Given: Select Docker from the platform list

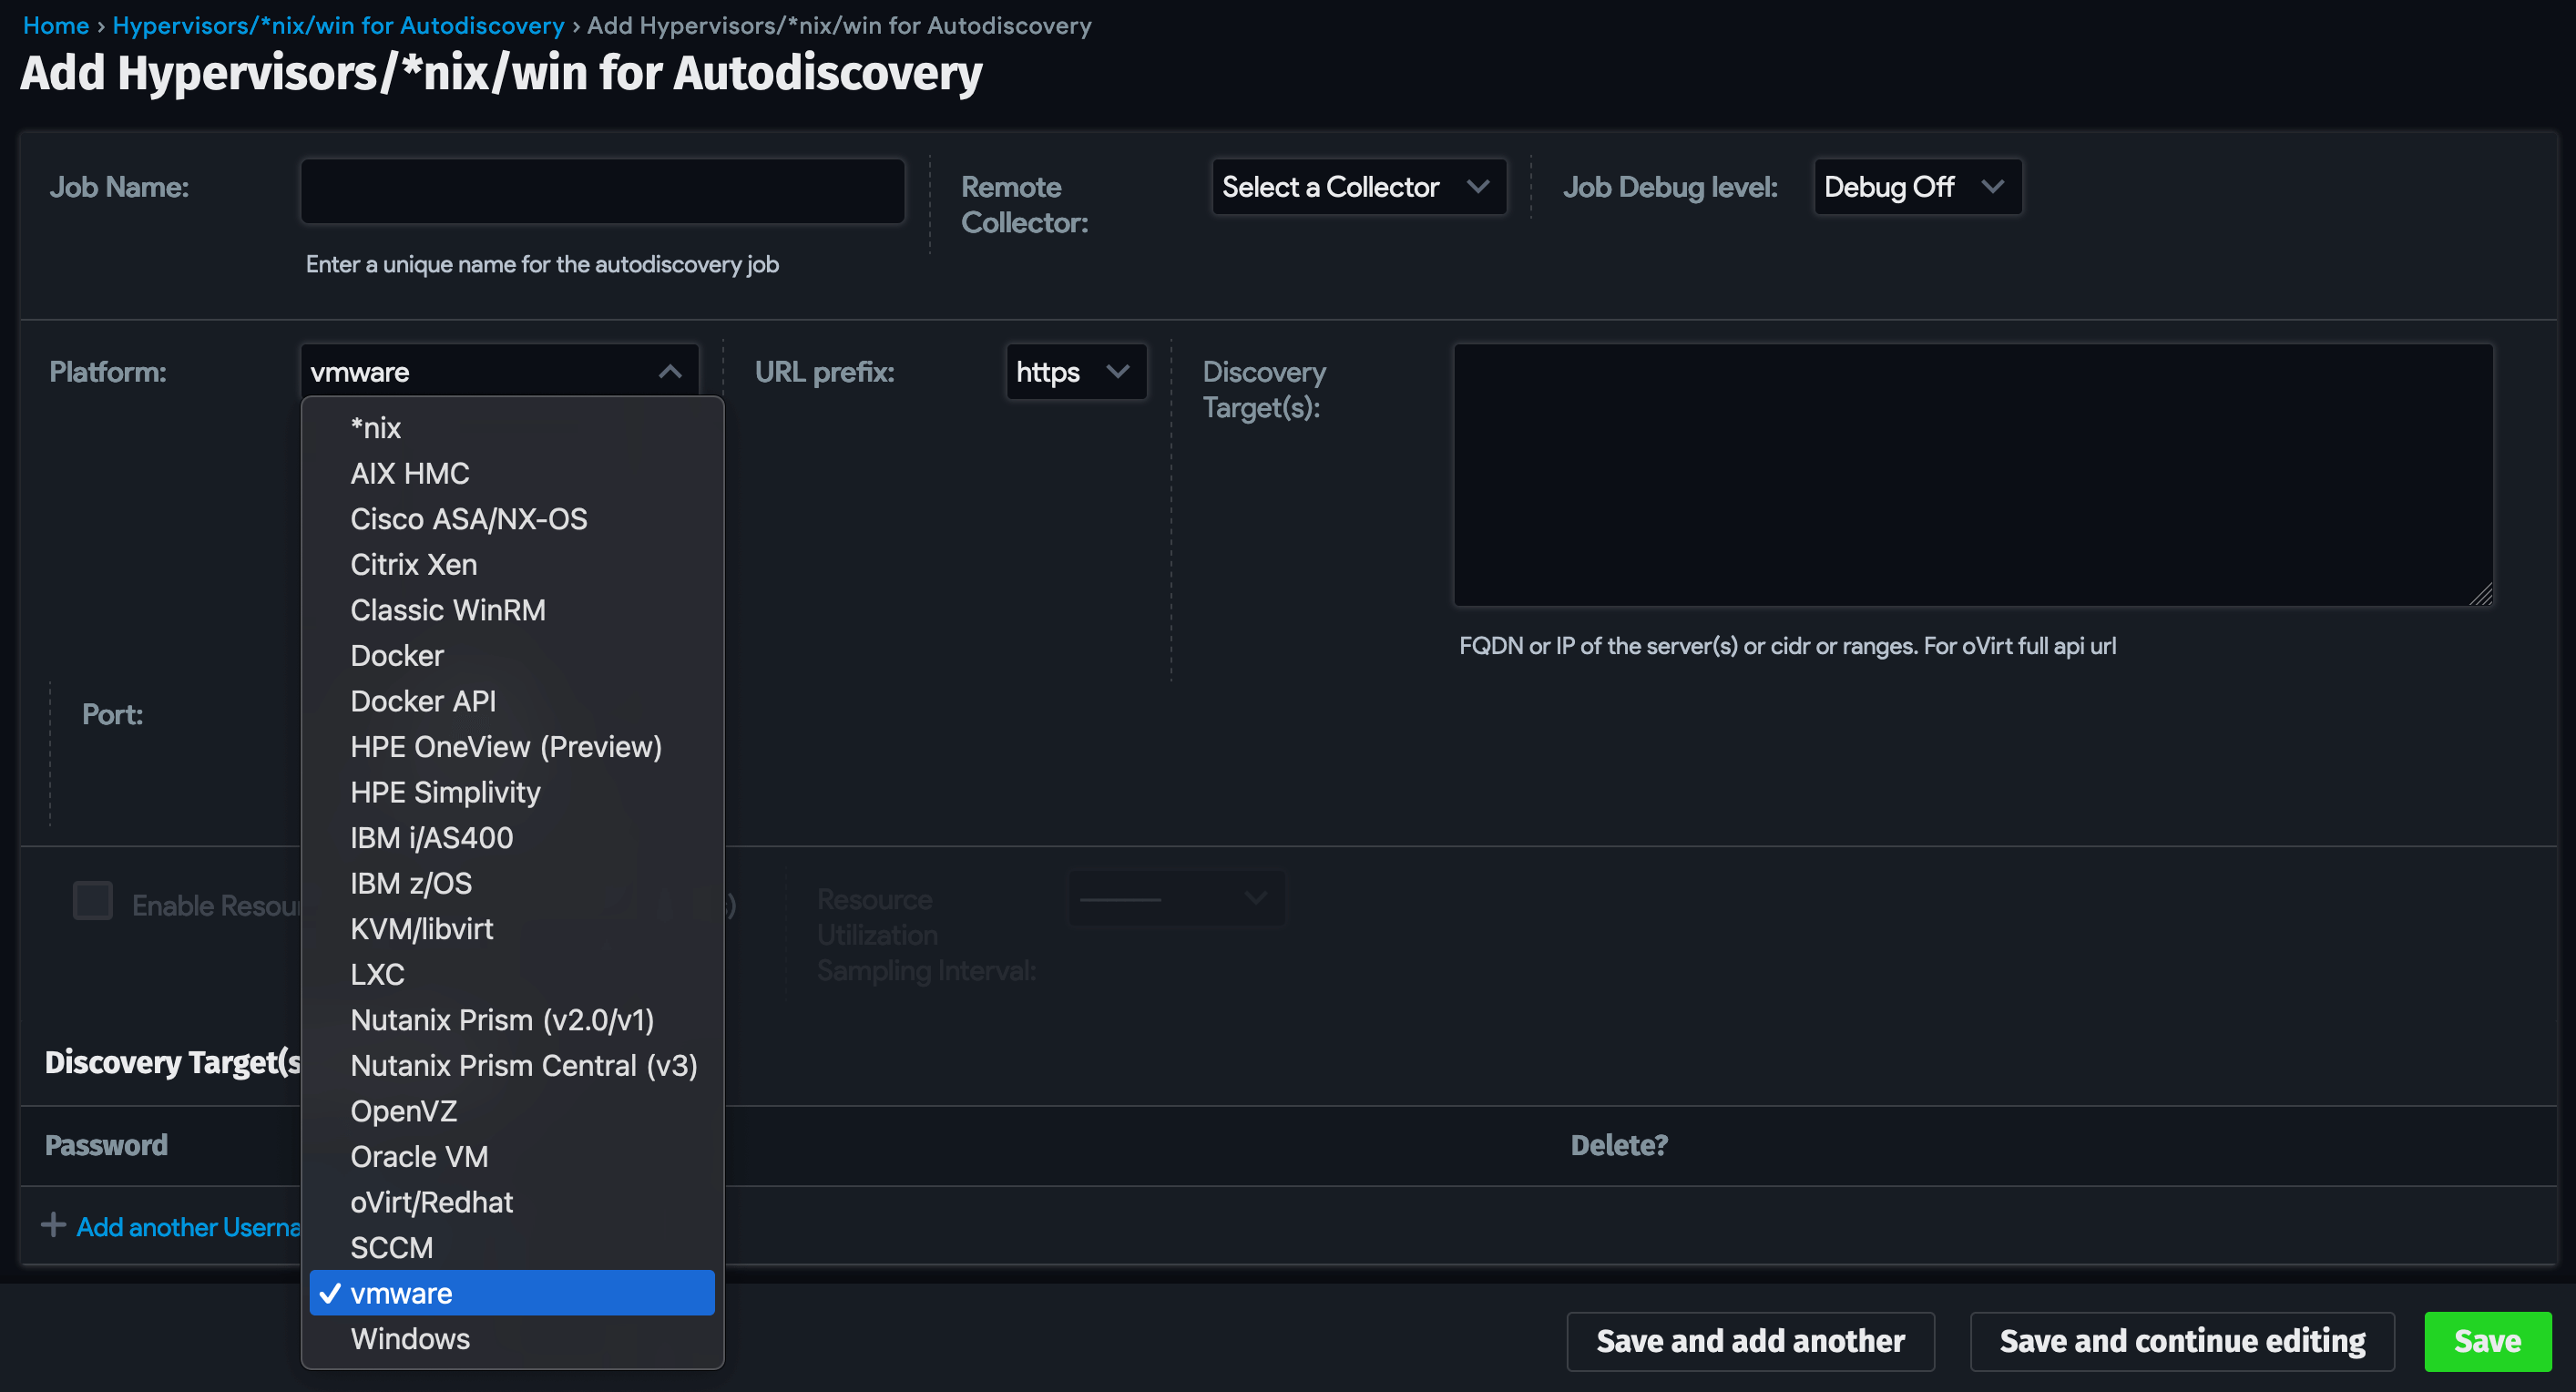Looking at the screenshot, I should click(x=396, y=655).
